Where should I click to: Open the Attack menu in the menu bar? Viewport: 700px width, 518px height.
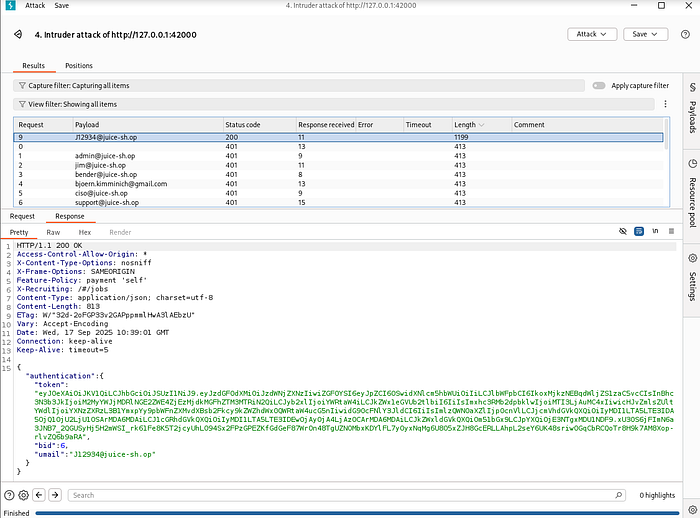tap(35, 5)
